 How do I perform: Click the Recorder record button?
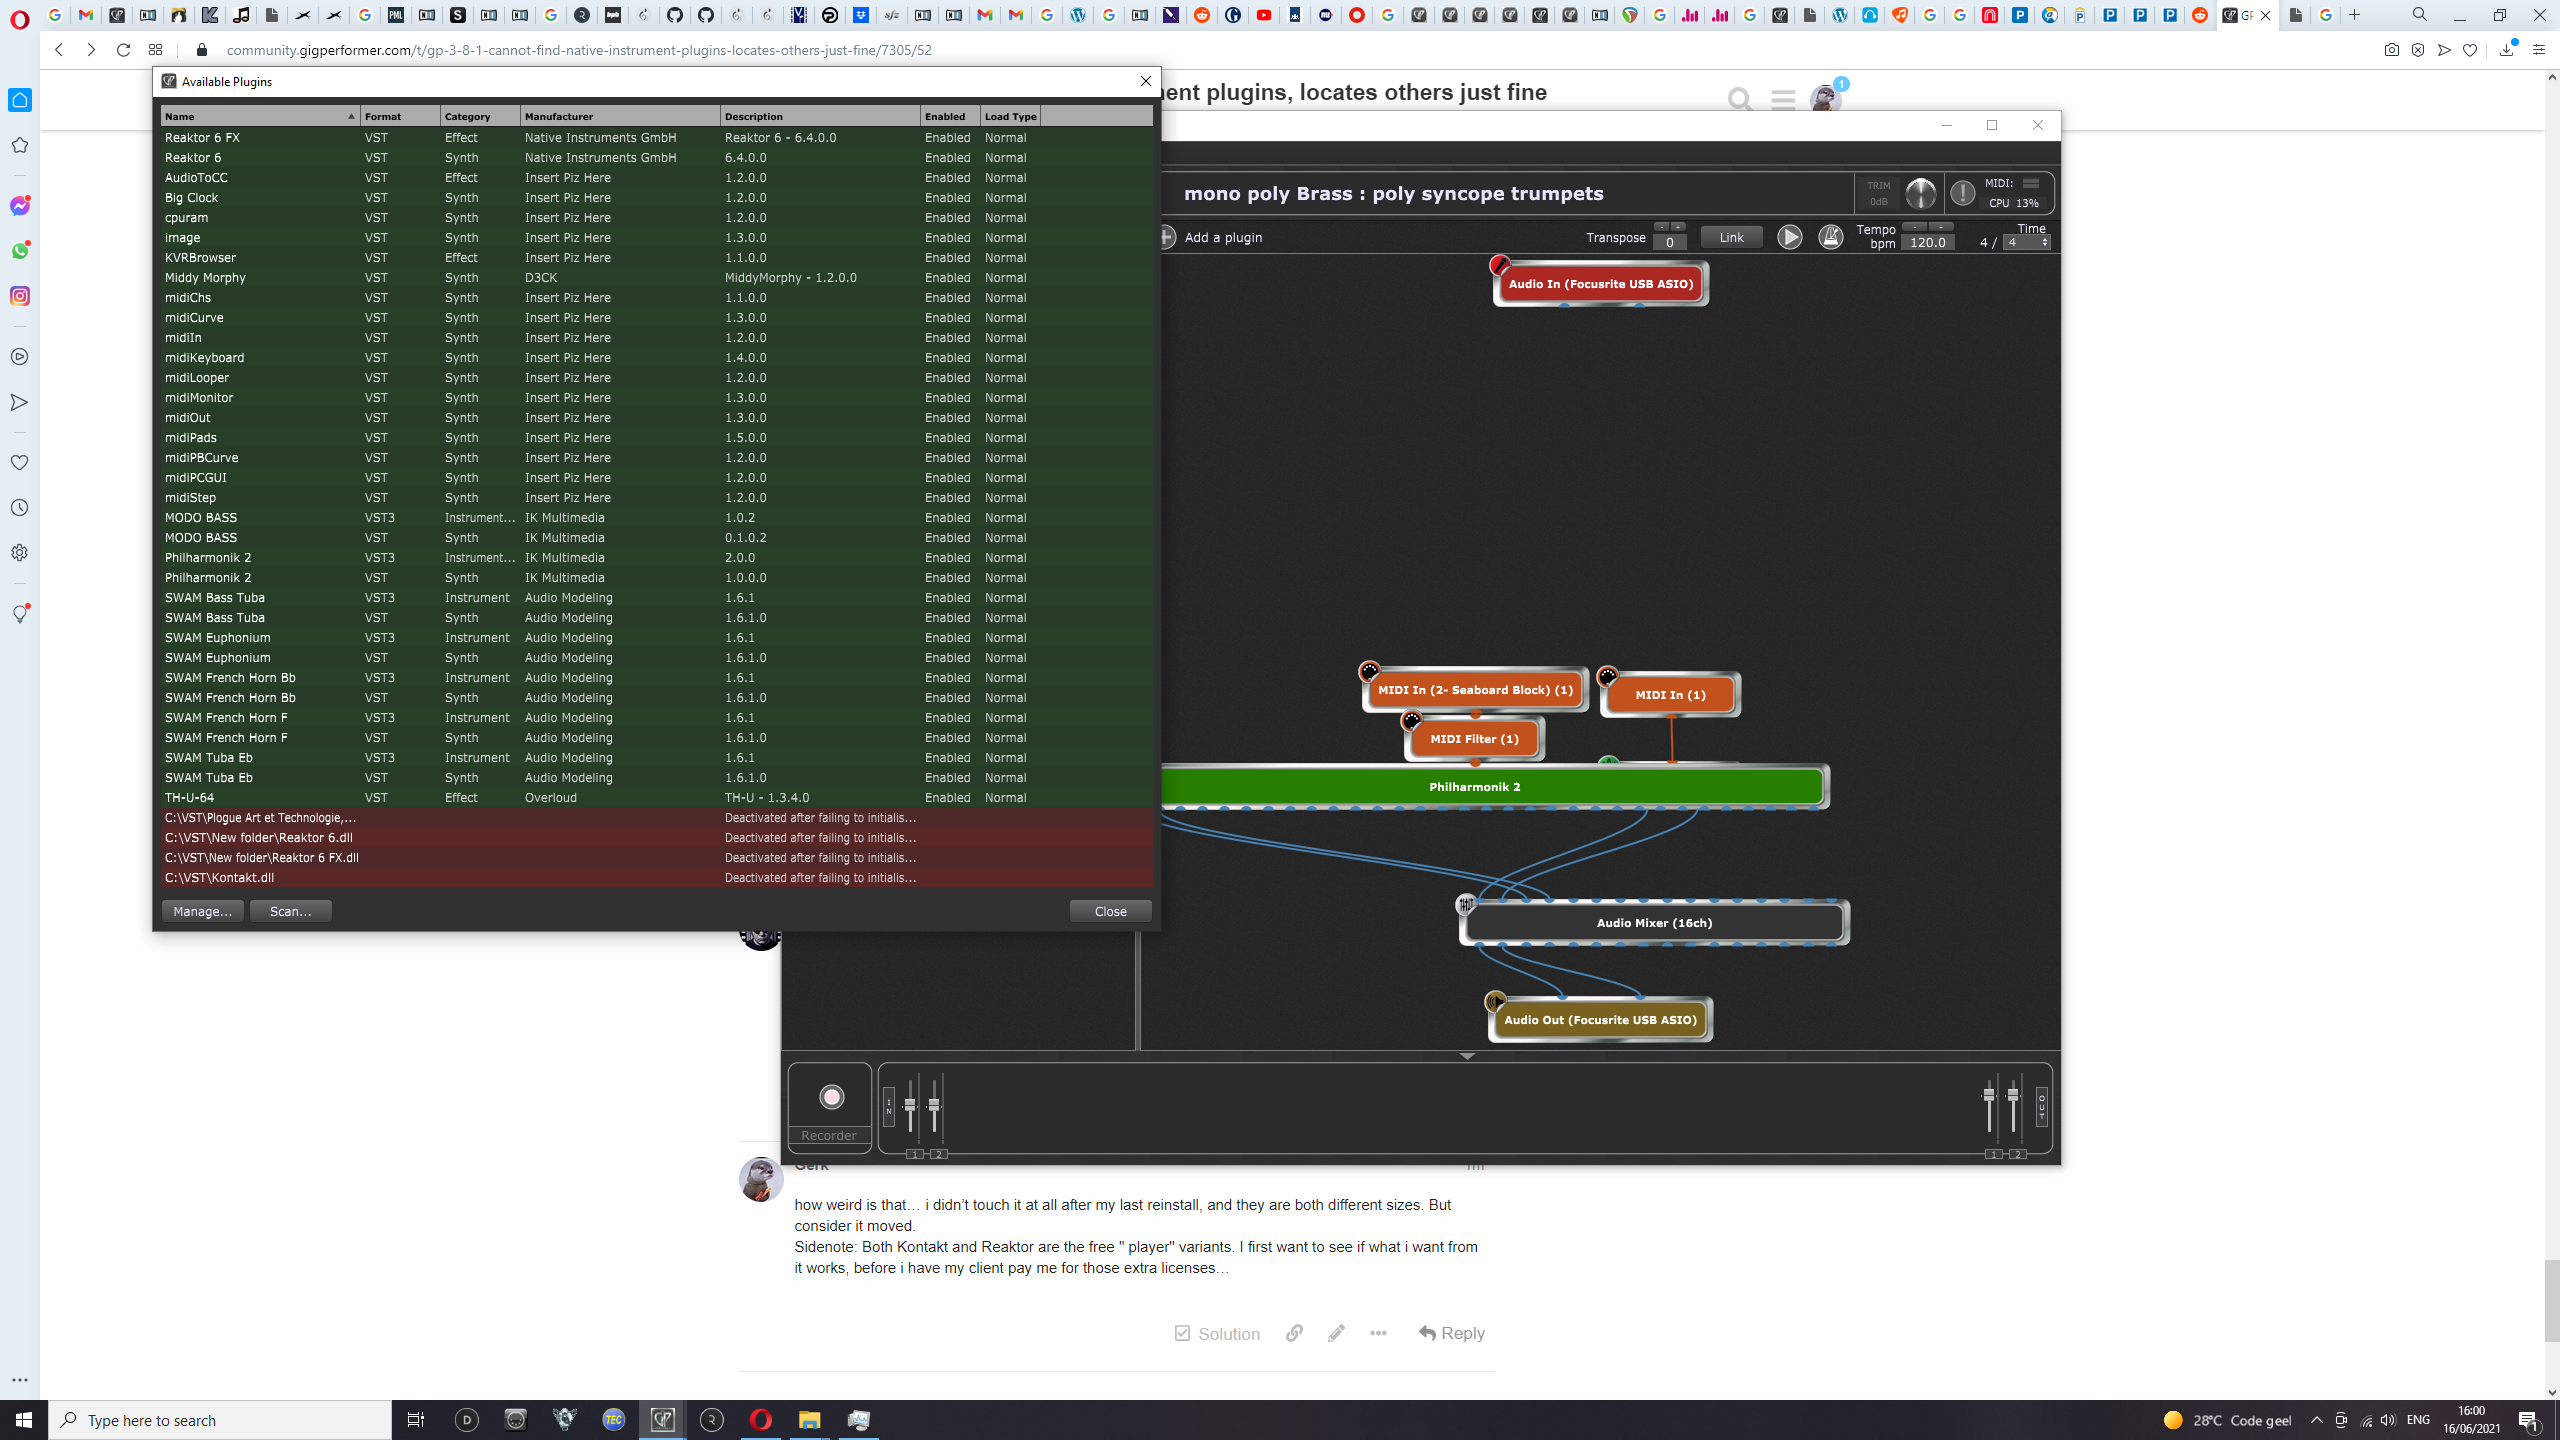(831, 1097)
